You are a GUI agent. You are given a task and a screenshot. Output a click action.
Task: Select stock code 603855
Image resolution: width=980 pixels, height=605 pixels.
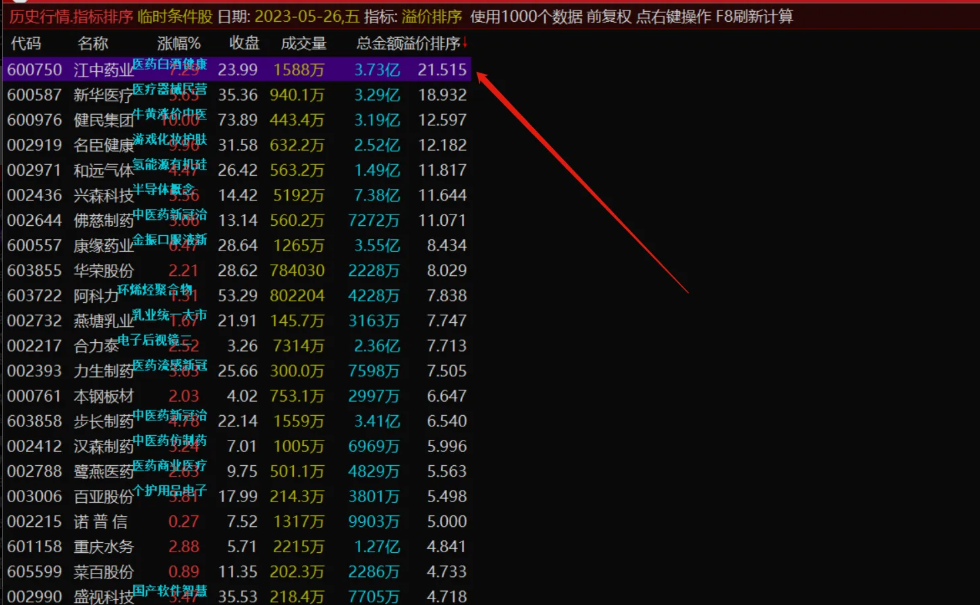(x=34, y=271)
